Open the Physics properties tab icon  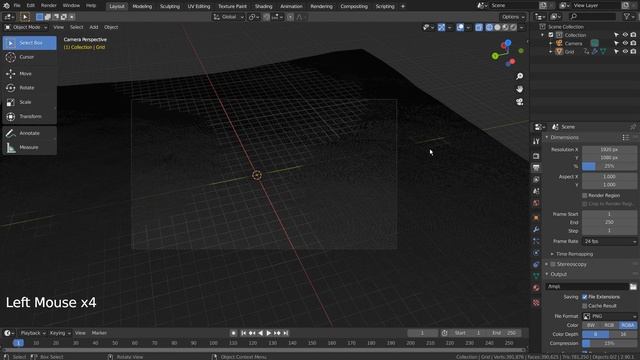[536, 253]
